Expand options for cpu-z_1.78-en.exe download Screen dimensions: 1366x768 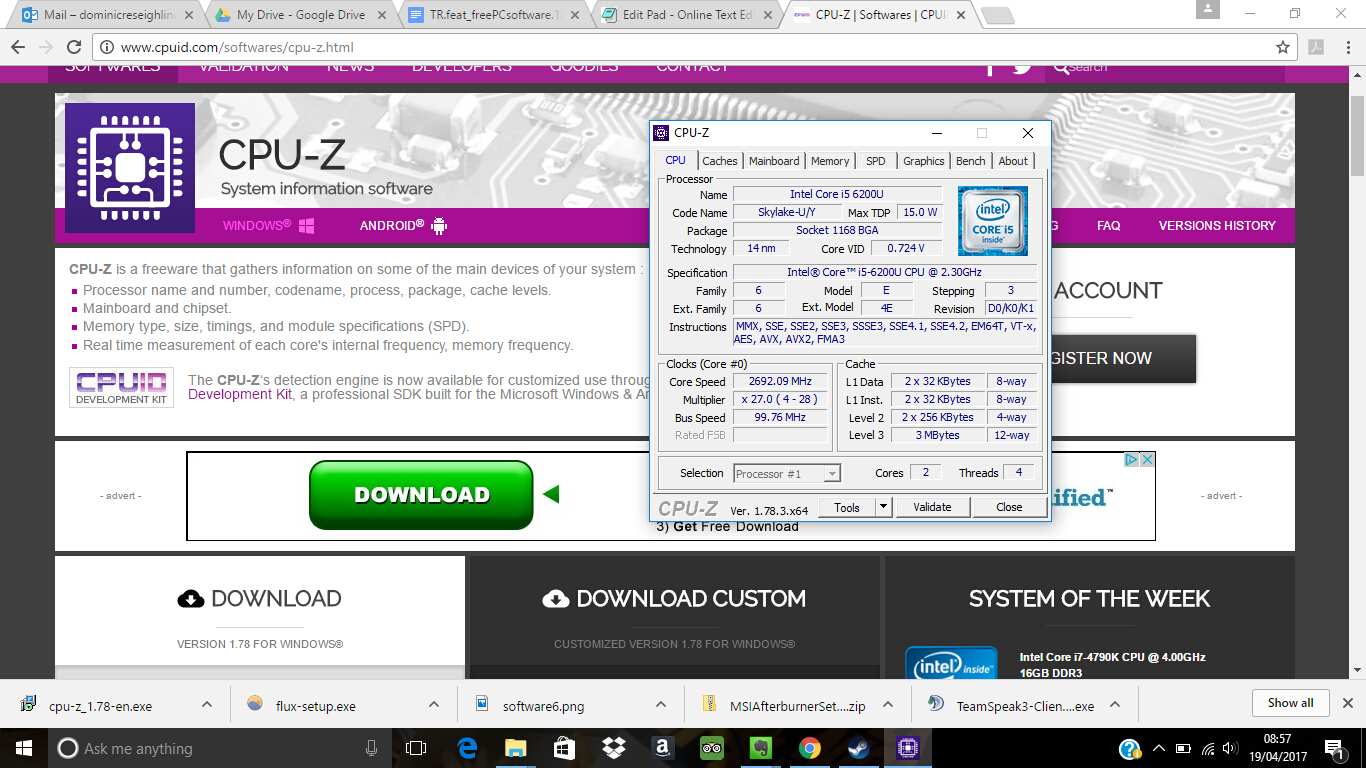coord(206,705)
